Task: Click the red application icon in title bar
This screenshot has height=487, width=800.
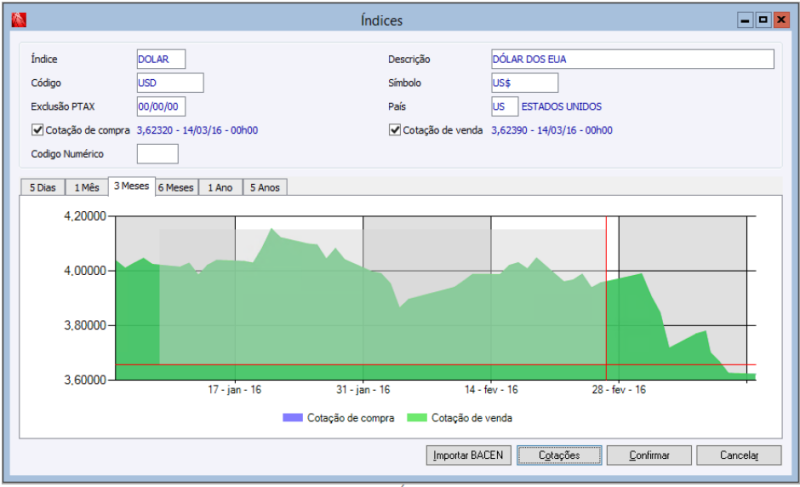Action: (x=19, y=20)
